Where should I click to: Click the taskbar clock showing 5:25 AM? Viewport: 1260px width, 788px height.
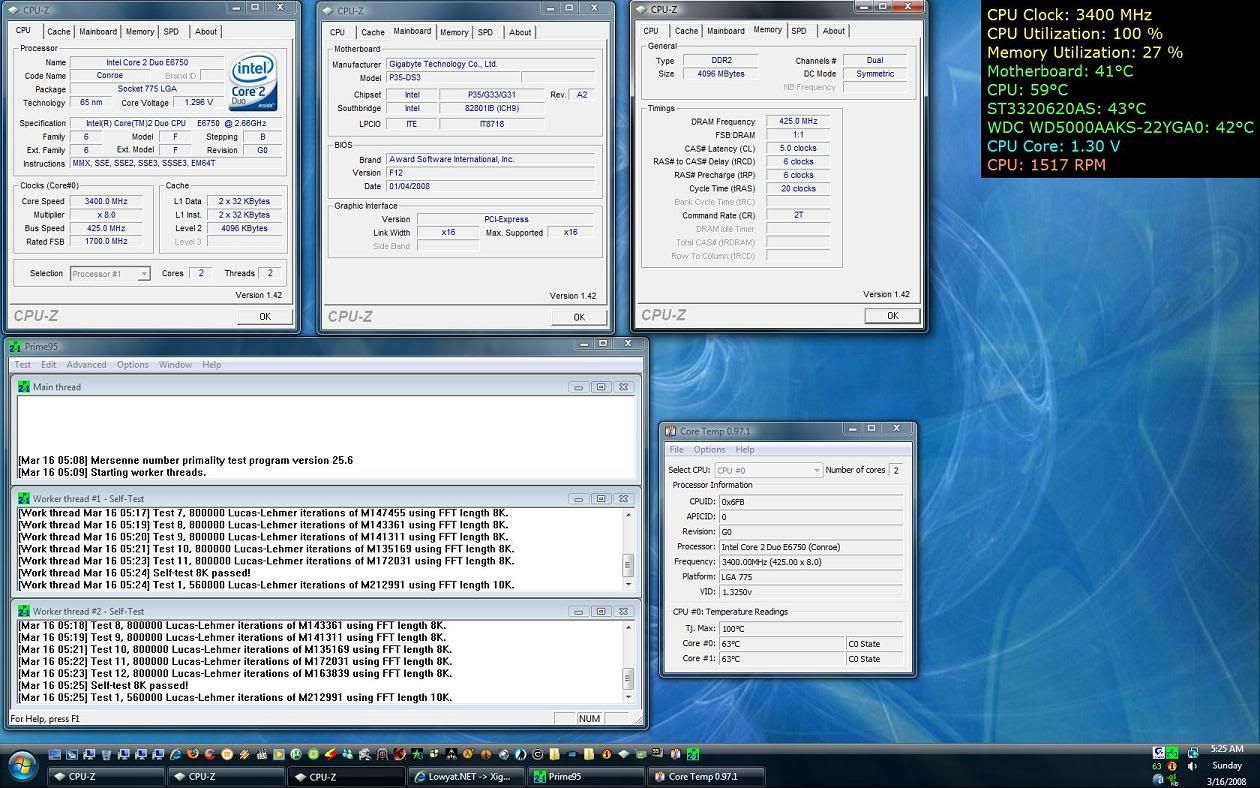tap(1226, 749)
